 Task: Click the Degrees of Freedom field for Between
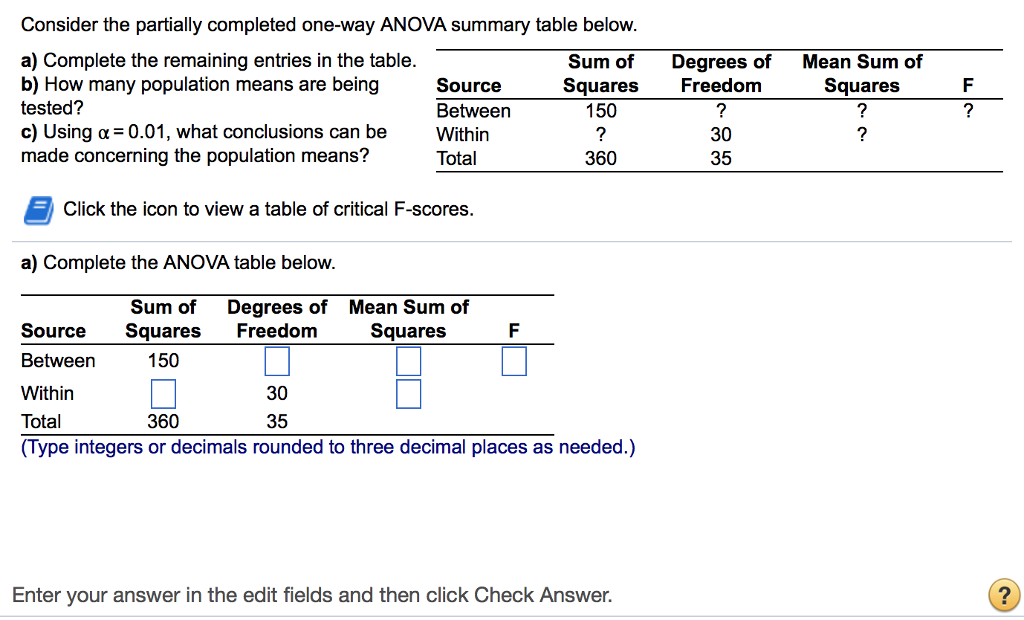[276, 361]
